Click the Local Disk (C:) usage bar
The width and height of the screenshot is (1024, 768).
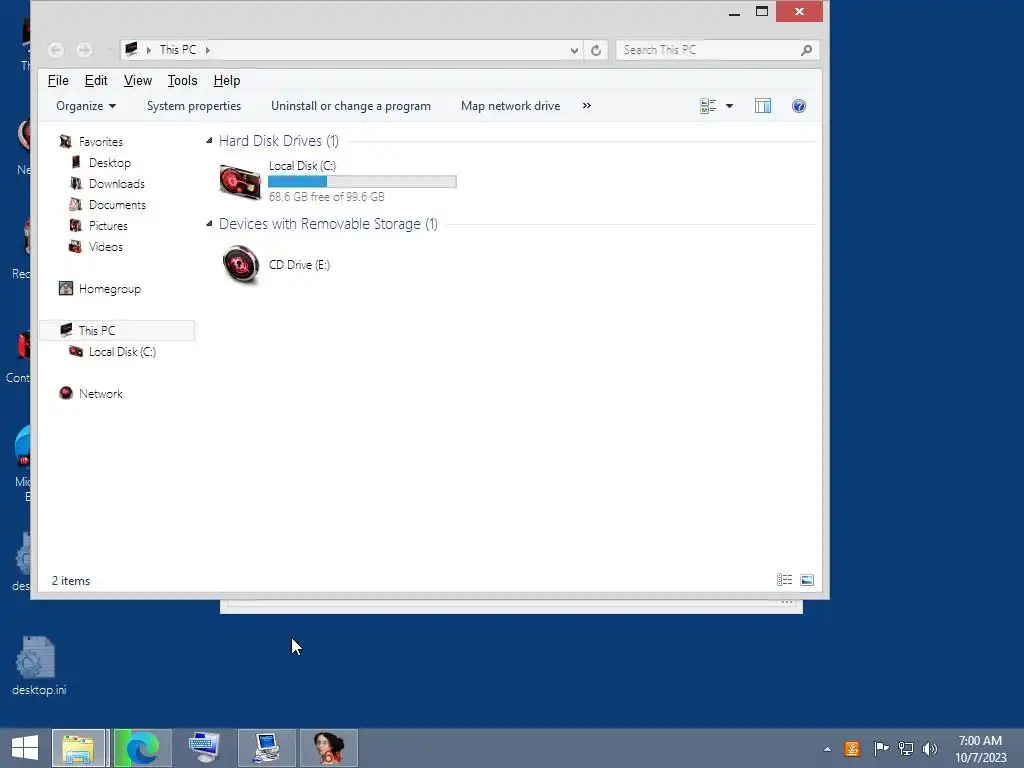pos(362,182)
